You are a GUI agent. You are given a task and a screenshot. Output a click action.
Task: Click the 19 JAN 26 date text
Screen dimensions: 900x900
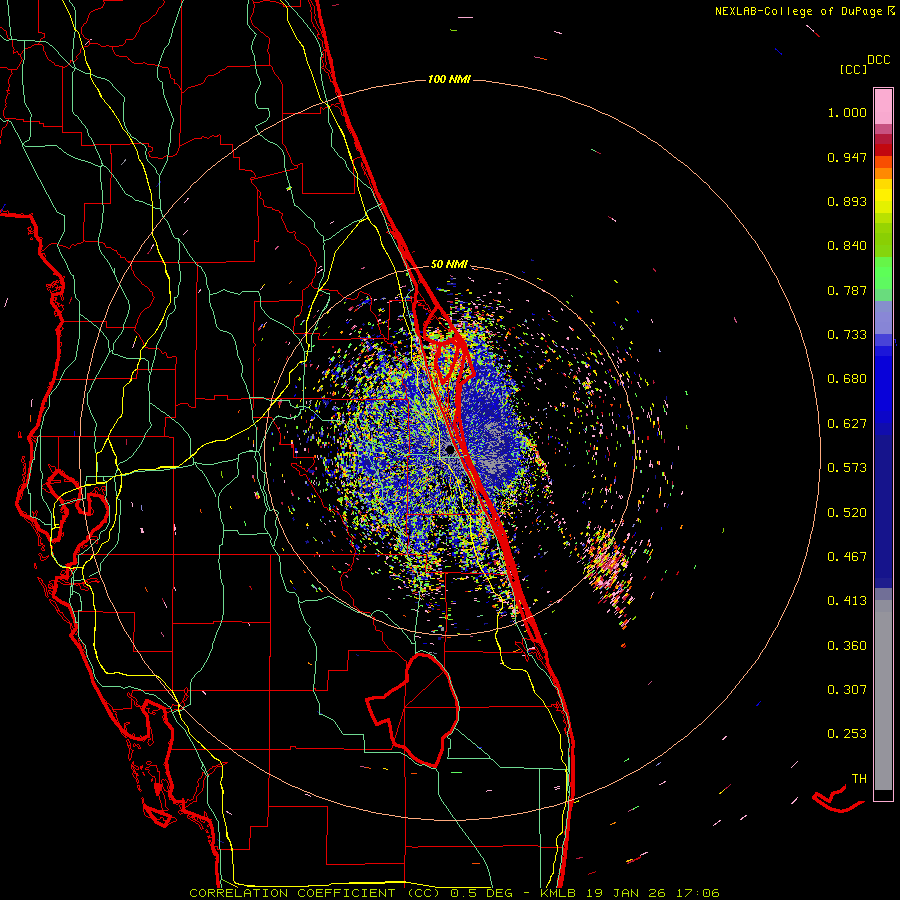626,893
